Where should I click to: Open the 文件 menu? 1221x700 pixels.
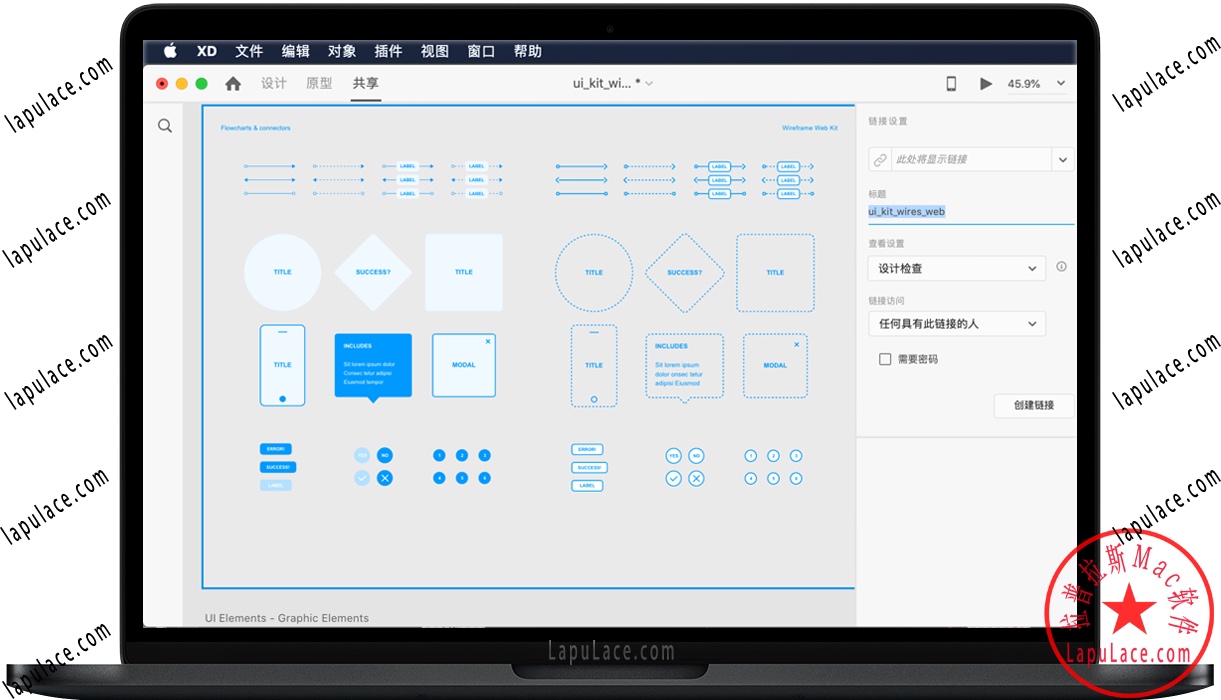249,50
